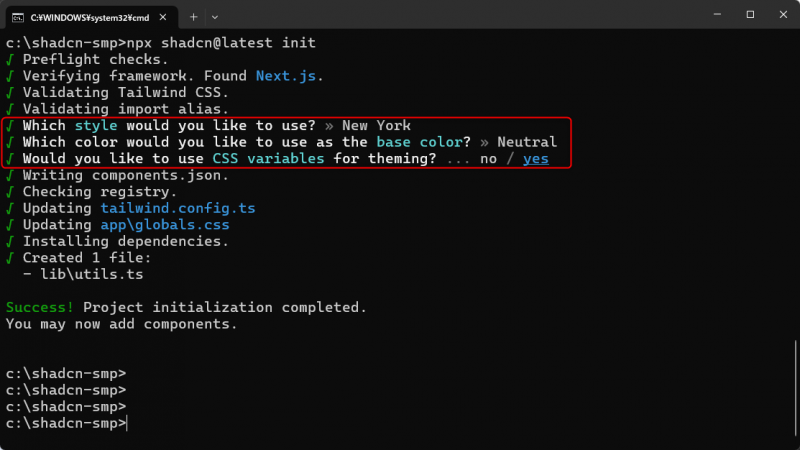The height and width of the screenshot is (450, 800).
Task: Click the 'New York' style answer
Action: 375,126
